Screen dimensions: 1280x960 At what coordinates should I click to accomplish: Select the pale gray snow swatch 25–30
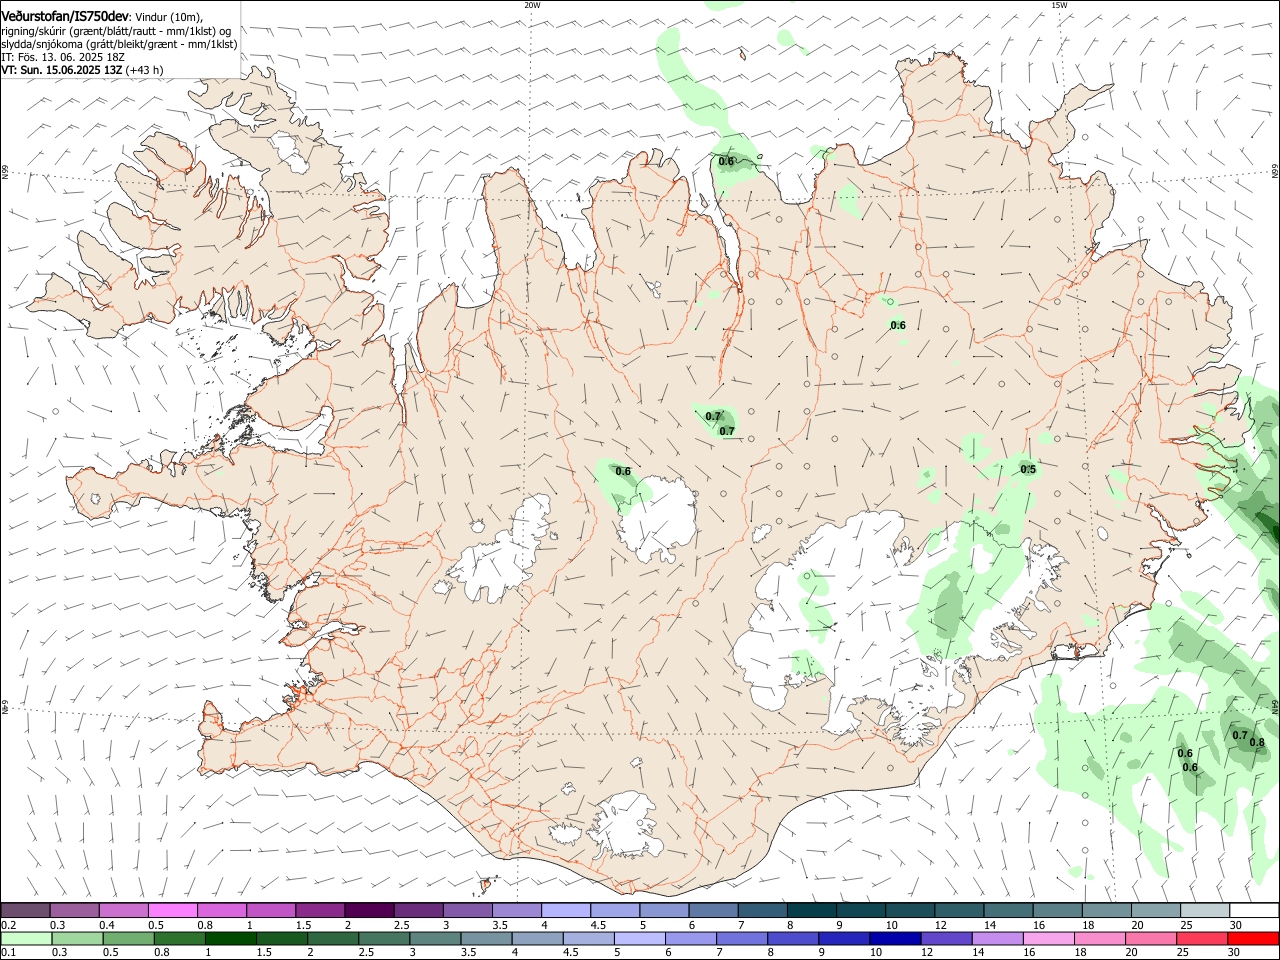1206,911
